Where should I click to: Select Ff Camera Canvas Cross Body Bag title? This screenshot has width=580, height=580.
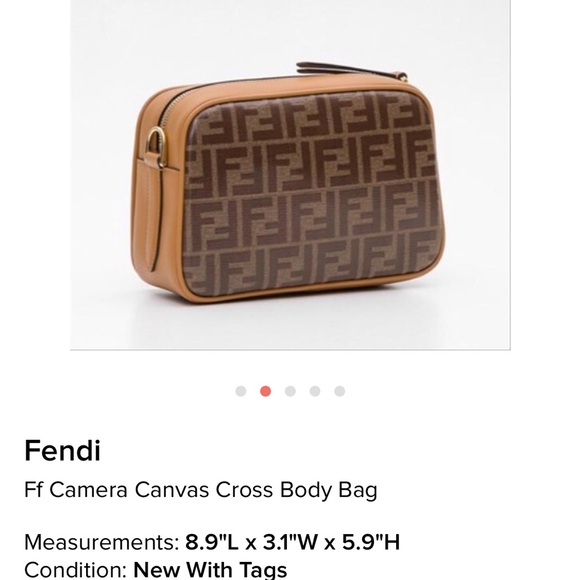[x=201, y=490]
